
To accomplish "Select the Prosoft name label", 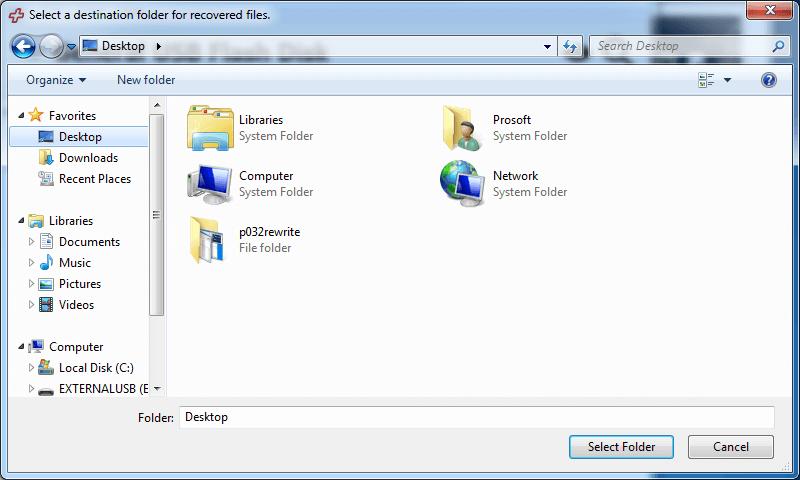I will [512, 120].
